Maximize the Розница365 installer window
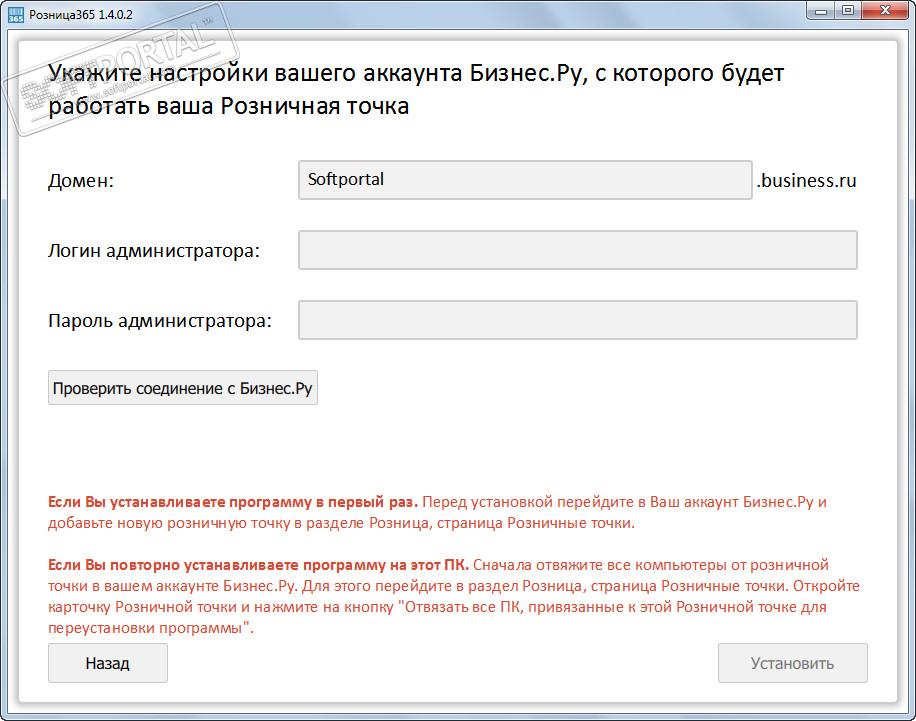916x721 pixels. pyautogui.click(x=848, y=11)
